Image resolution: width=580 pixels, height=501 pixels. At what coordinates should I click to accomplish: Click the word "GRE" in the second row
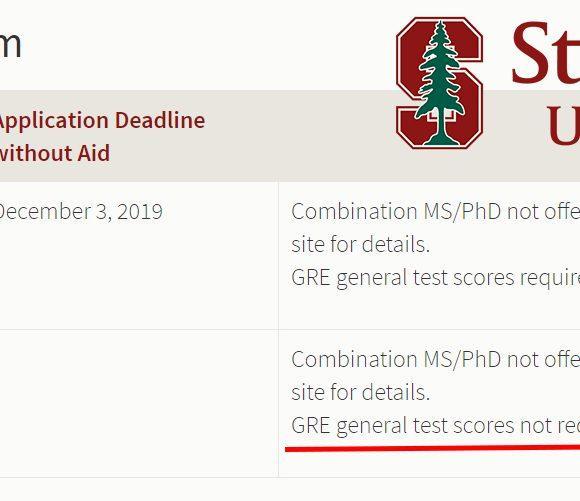(311, 425)
